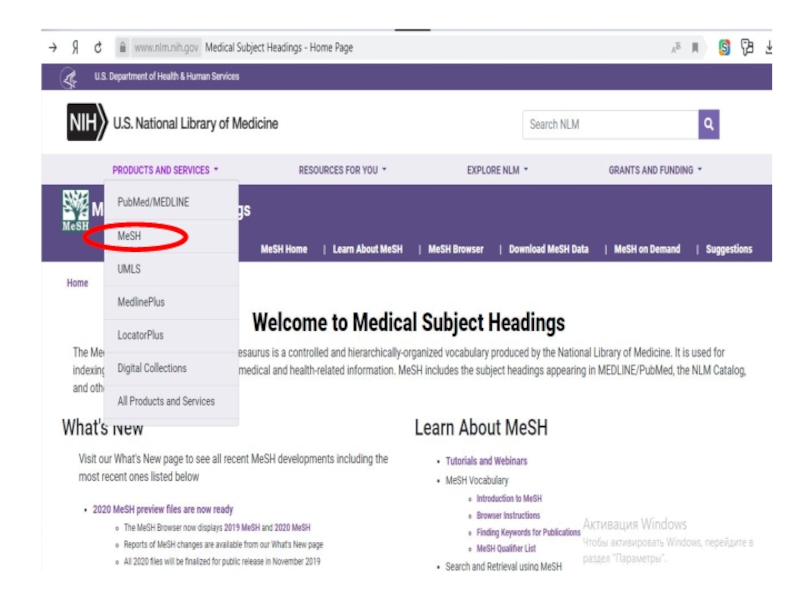Click the 'MeSH Vocabulary' bullet text
The image size is (800, 600).
tap(477, 481)
